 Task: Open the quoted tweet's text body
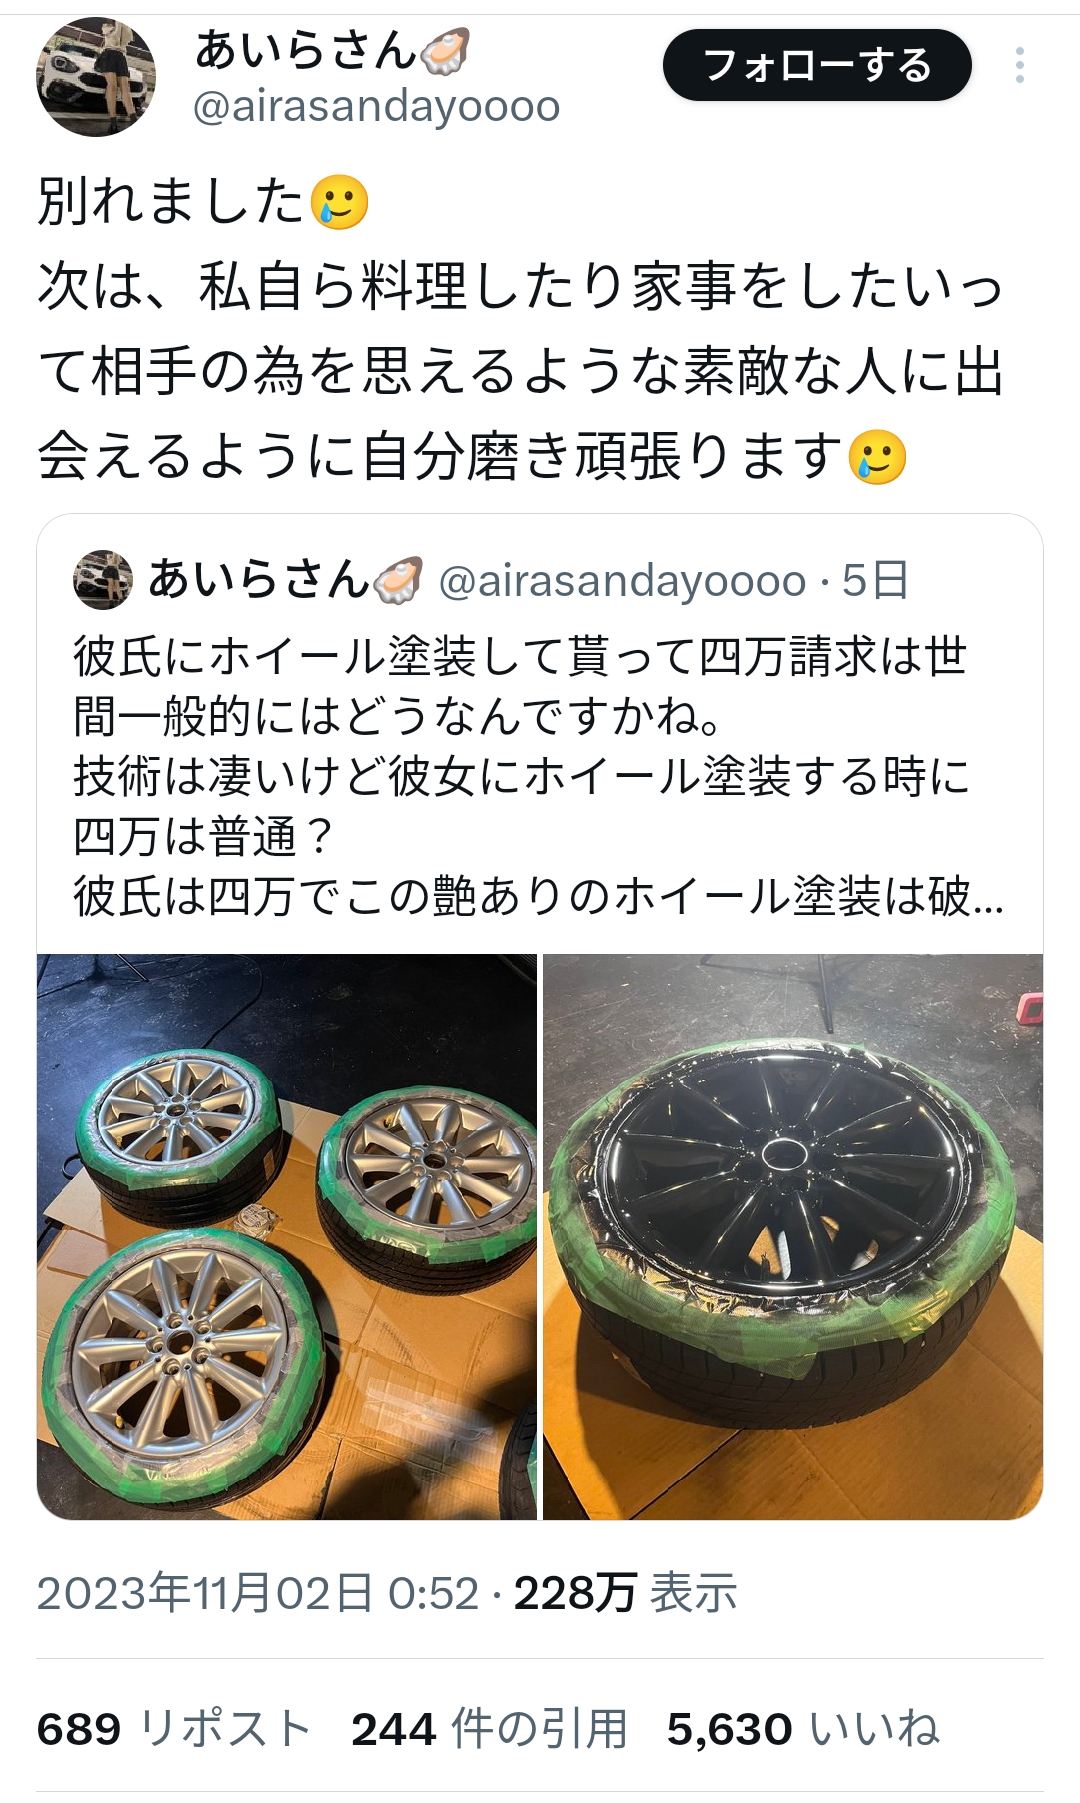[x=539, y=776]
